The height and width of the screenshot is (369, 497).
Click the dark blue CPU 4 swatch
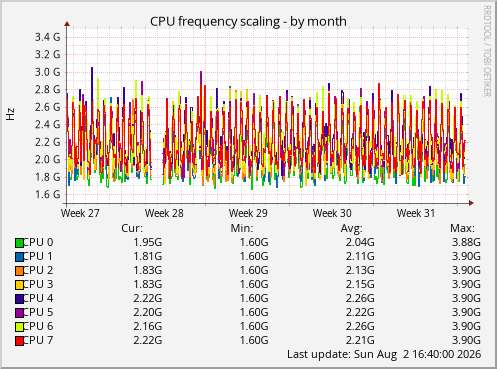point(19,299)
